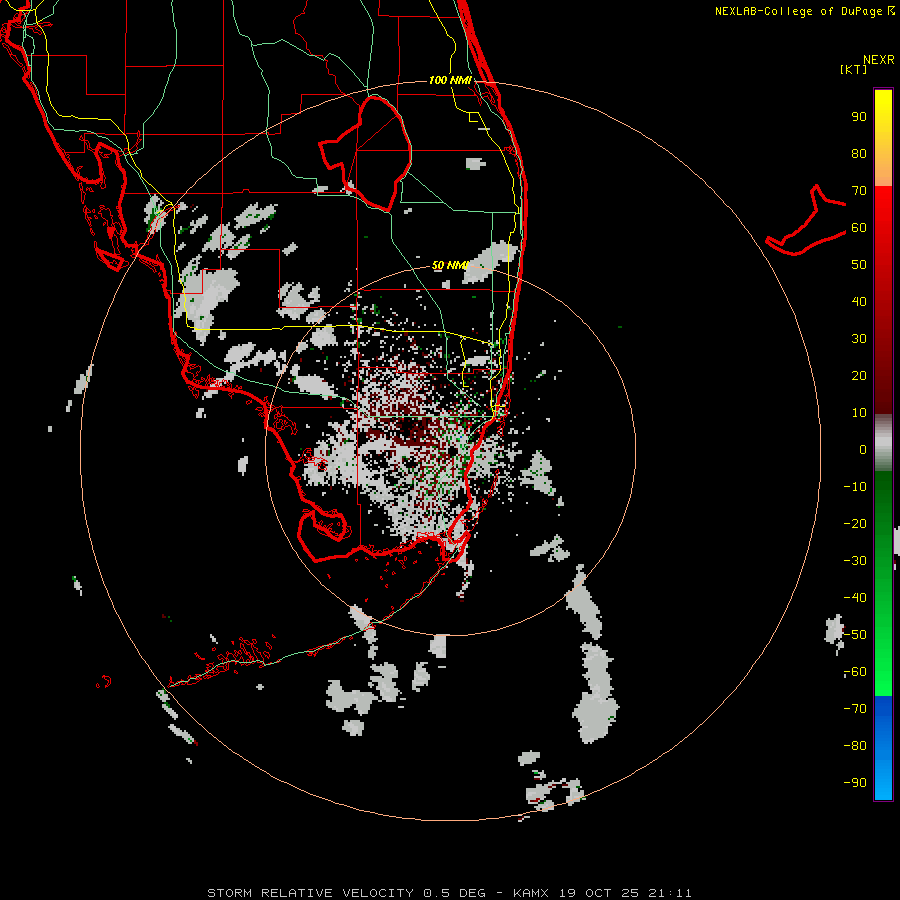Select the 100 NMI range ring label

tap(451, 80)
